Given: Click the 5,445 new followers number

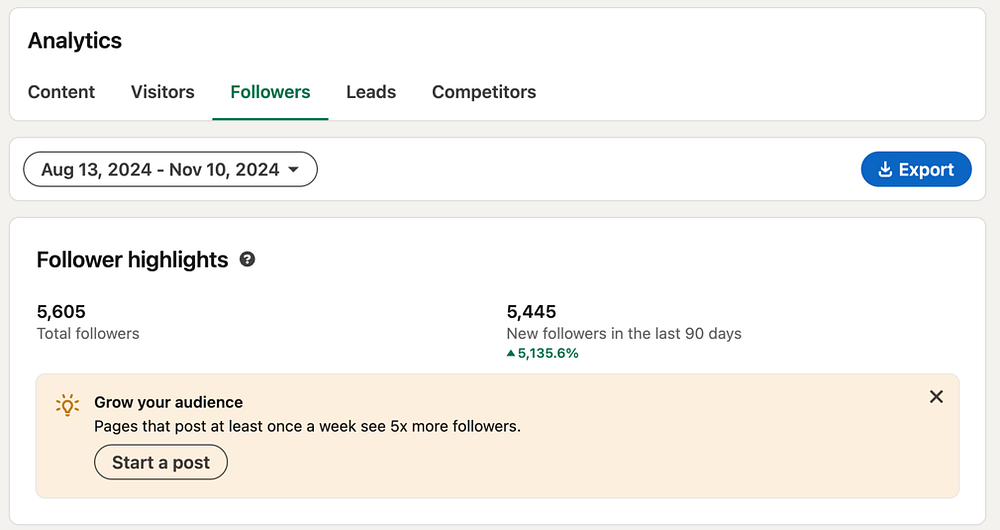Looking at the screenshot, I should [x=531, y=312].
